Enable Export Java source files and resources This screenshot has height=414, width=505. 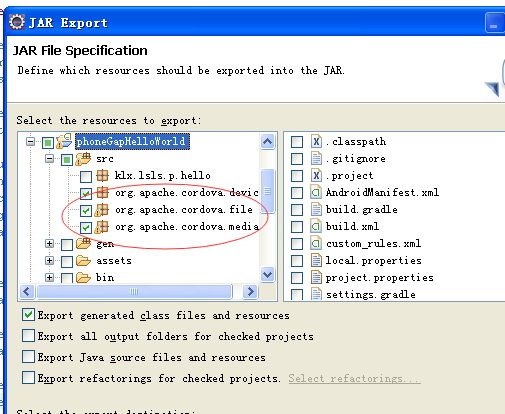(x=28, y=357)
